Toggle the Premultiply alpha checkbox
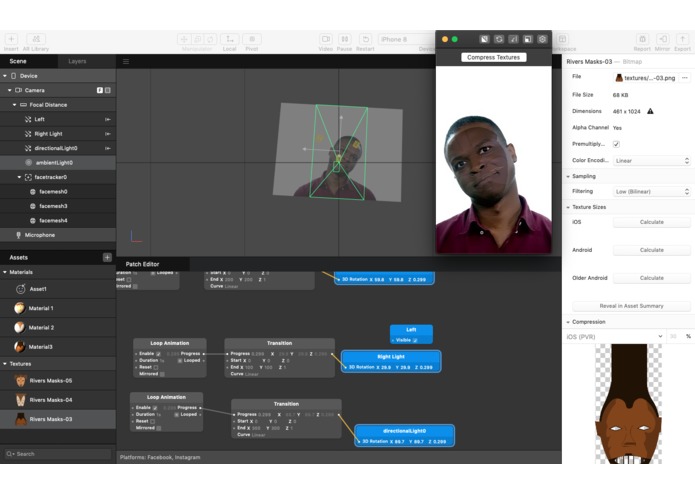The height and width of the screenshot is (494, 695). tap(616, 144)
